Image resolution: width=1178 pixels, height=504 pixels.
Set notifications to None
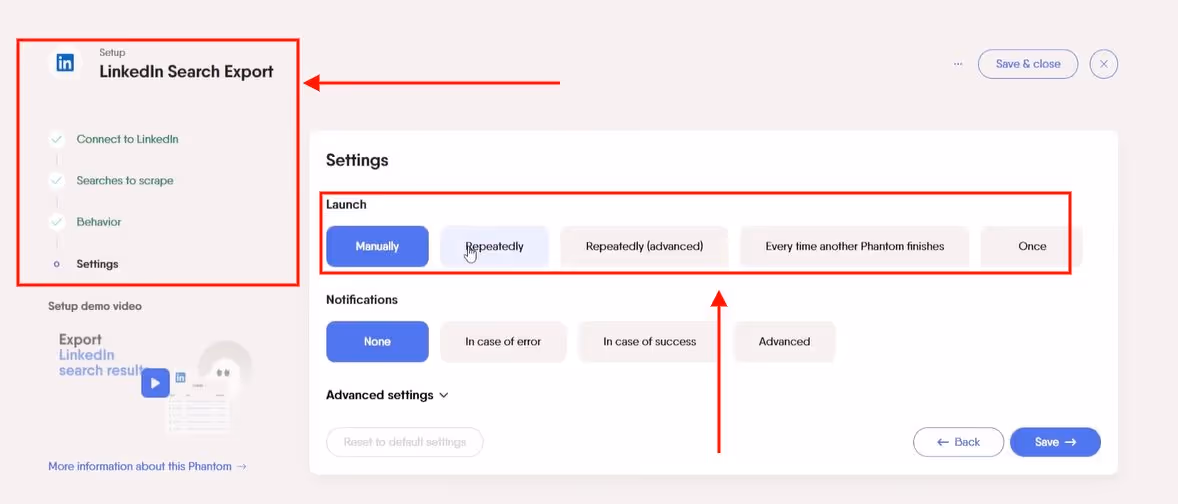click(377, 342)
